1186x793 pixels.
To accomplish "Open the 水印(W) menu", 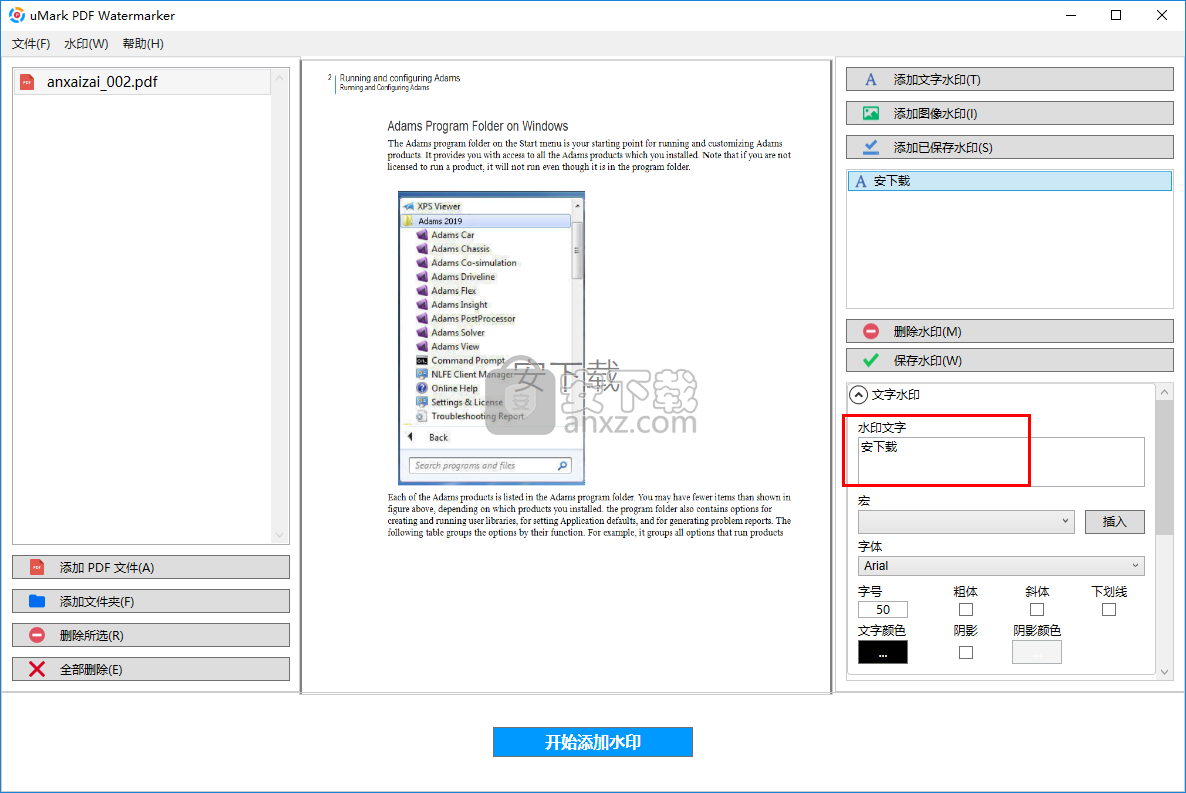I will tap(86, 44).
